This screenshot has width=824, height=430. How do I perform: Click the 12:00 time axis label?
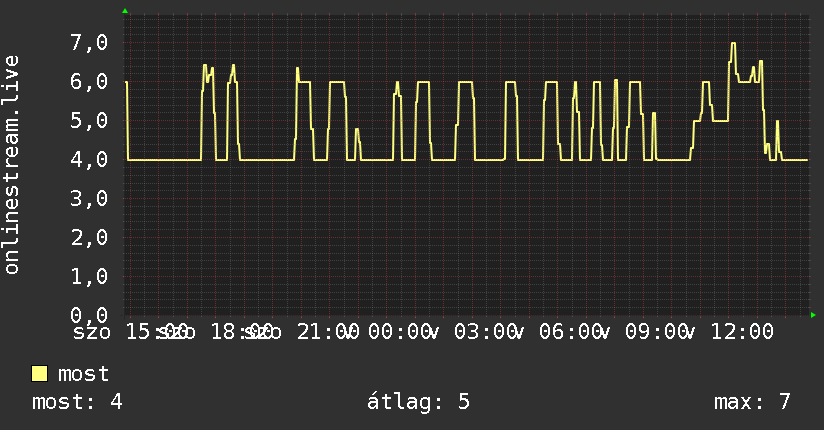742,332
